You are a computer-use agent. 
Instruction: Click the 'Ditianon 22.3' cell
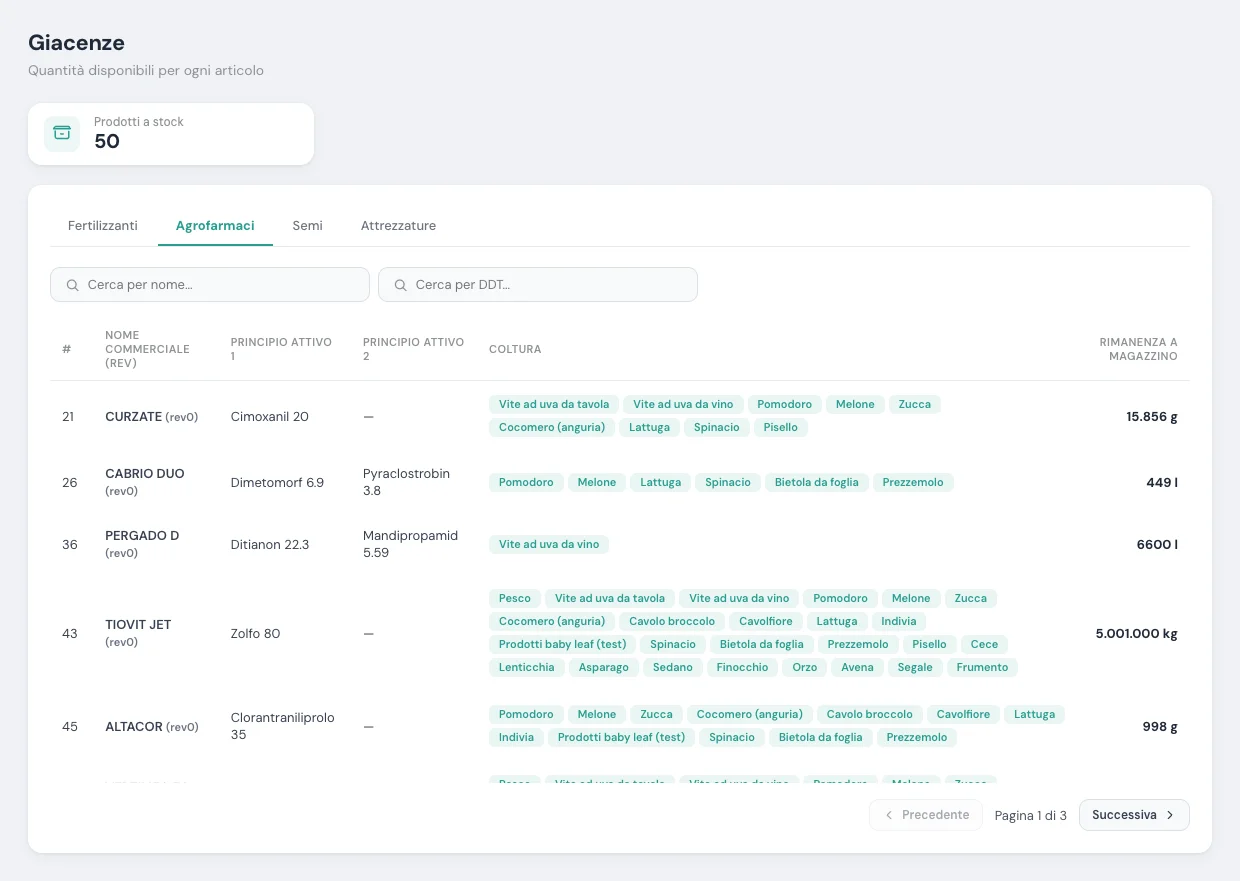270,545
